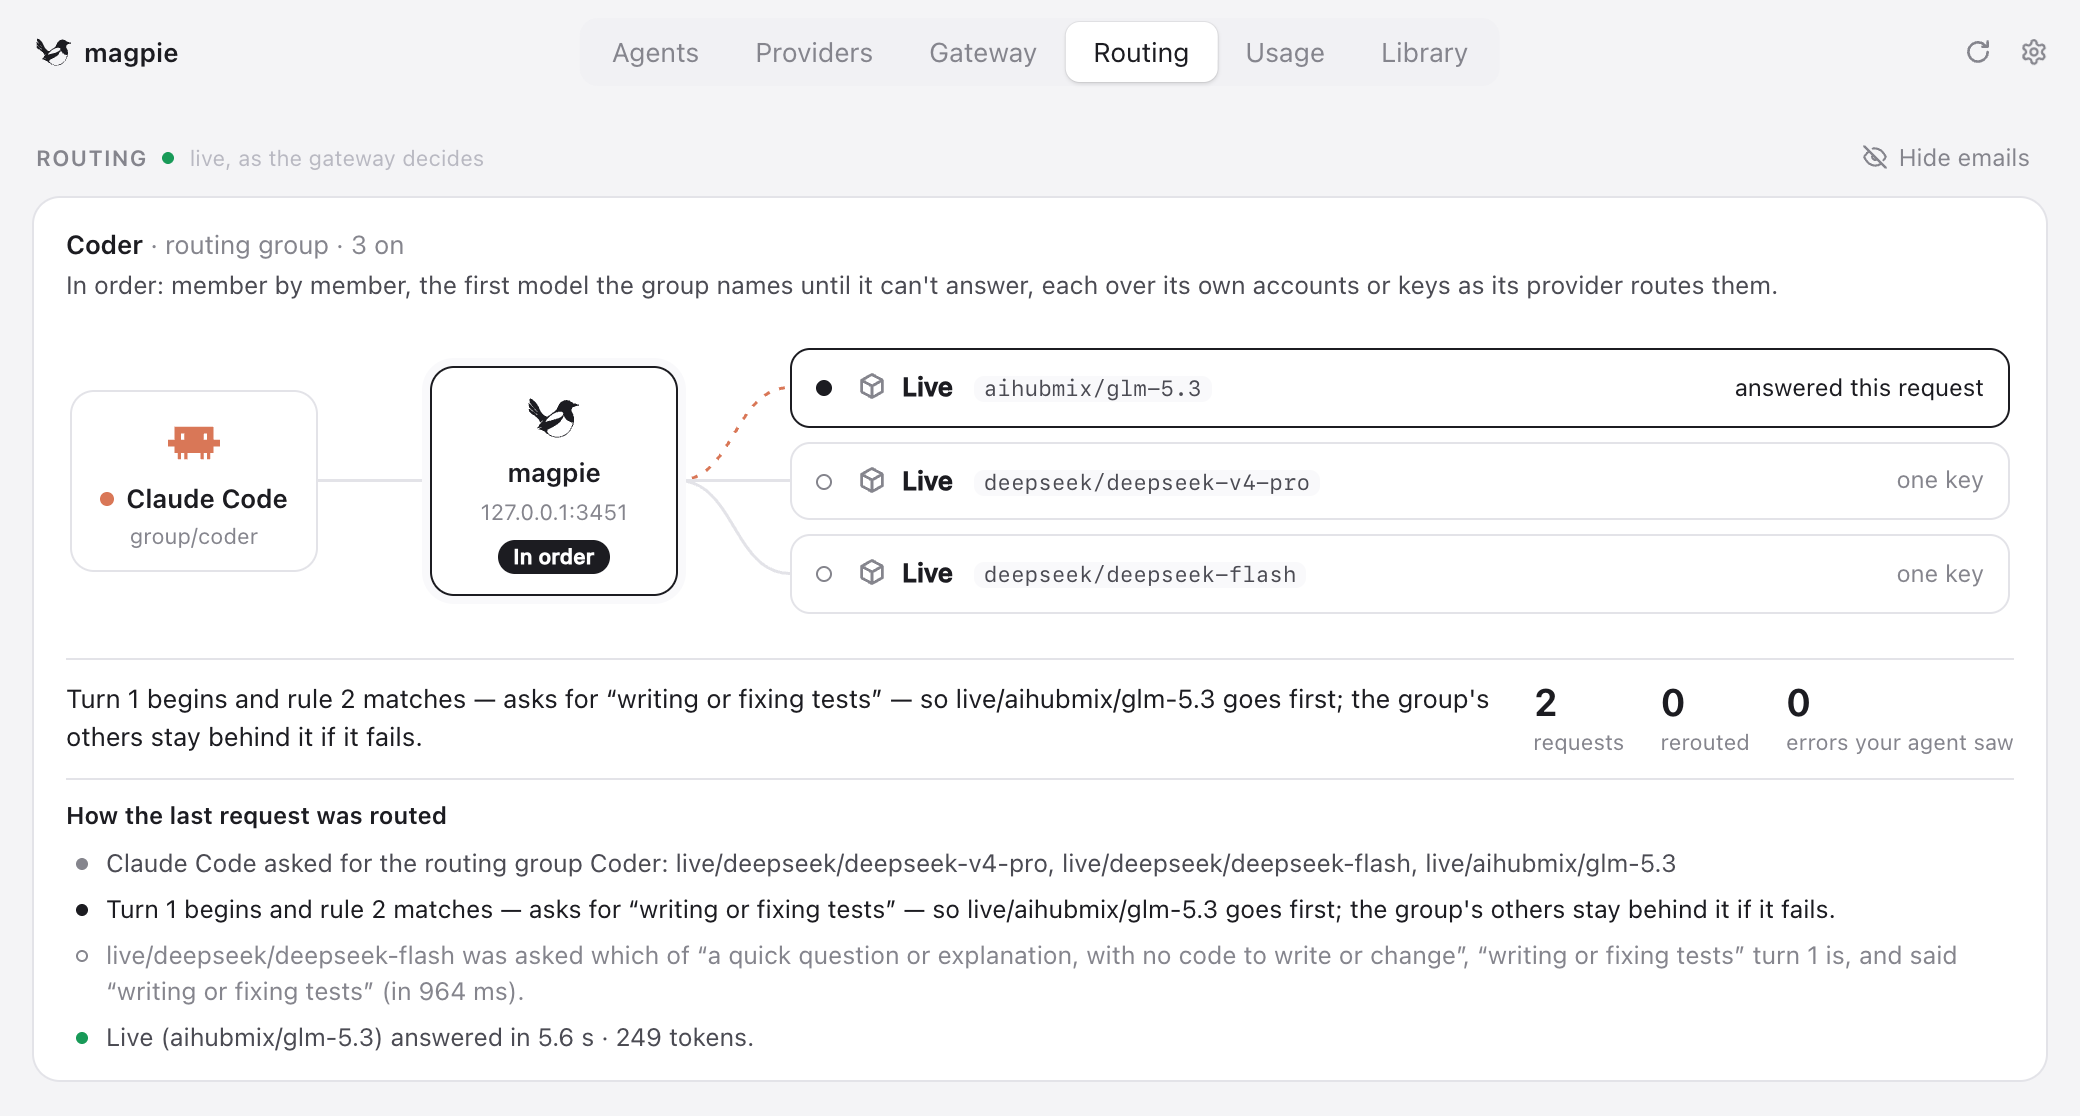
Task: Click the magpie bird icon in gateway node
Action: (553, 417)
